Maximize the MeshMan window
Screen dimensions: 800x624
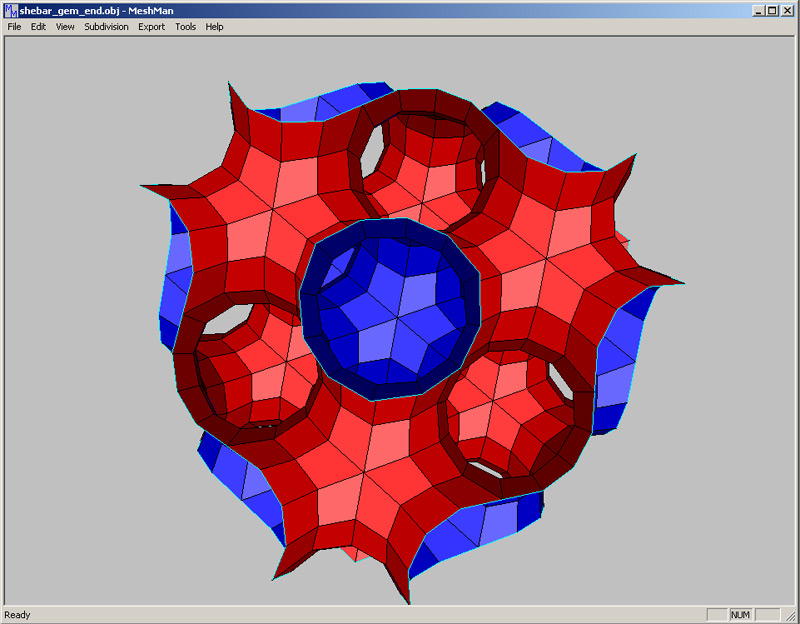pyautogui.click(x=772, y=10)
